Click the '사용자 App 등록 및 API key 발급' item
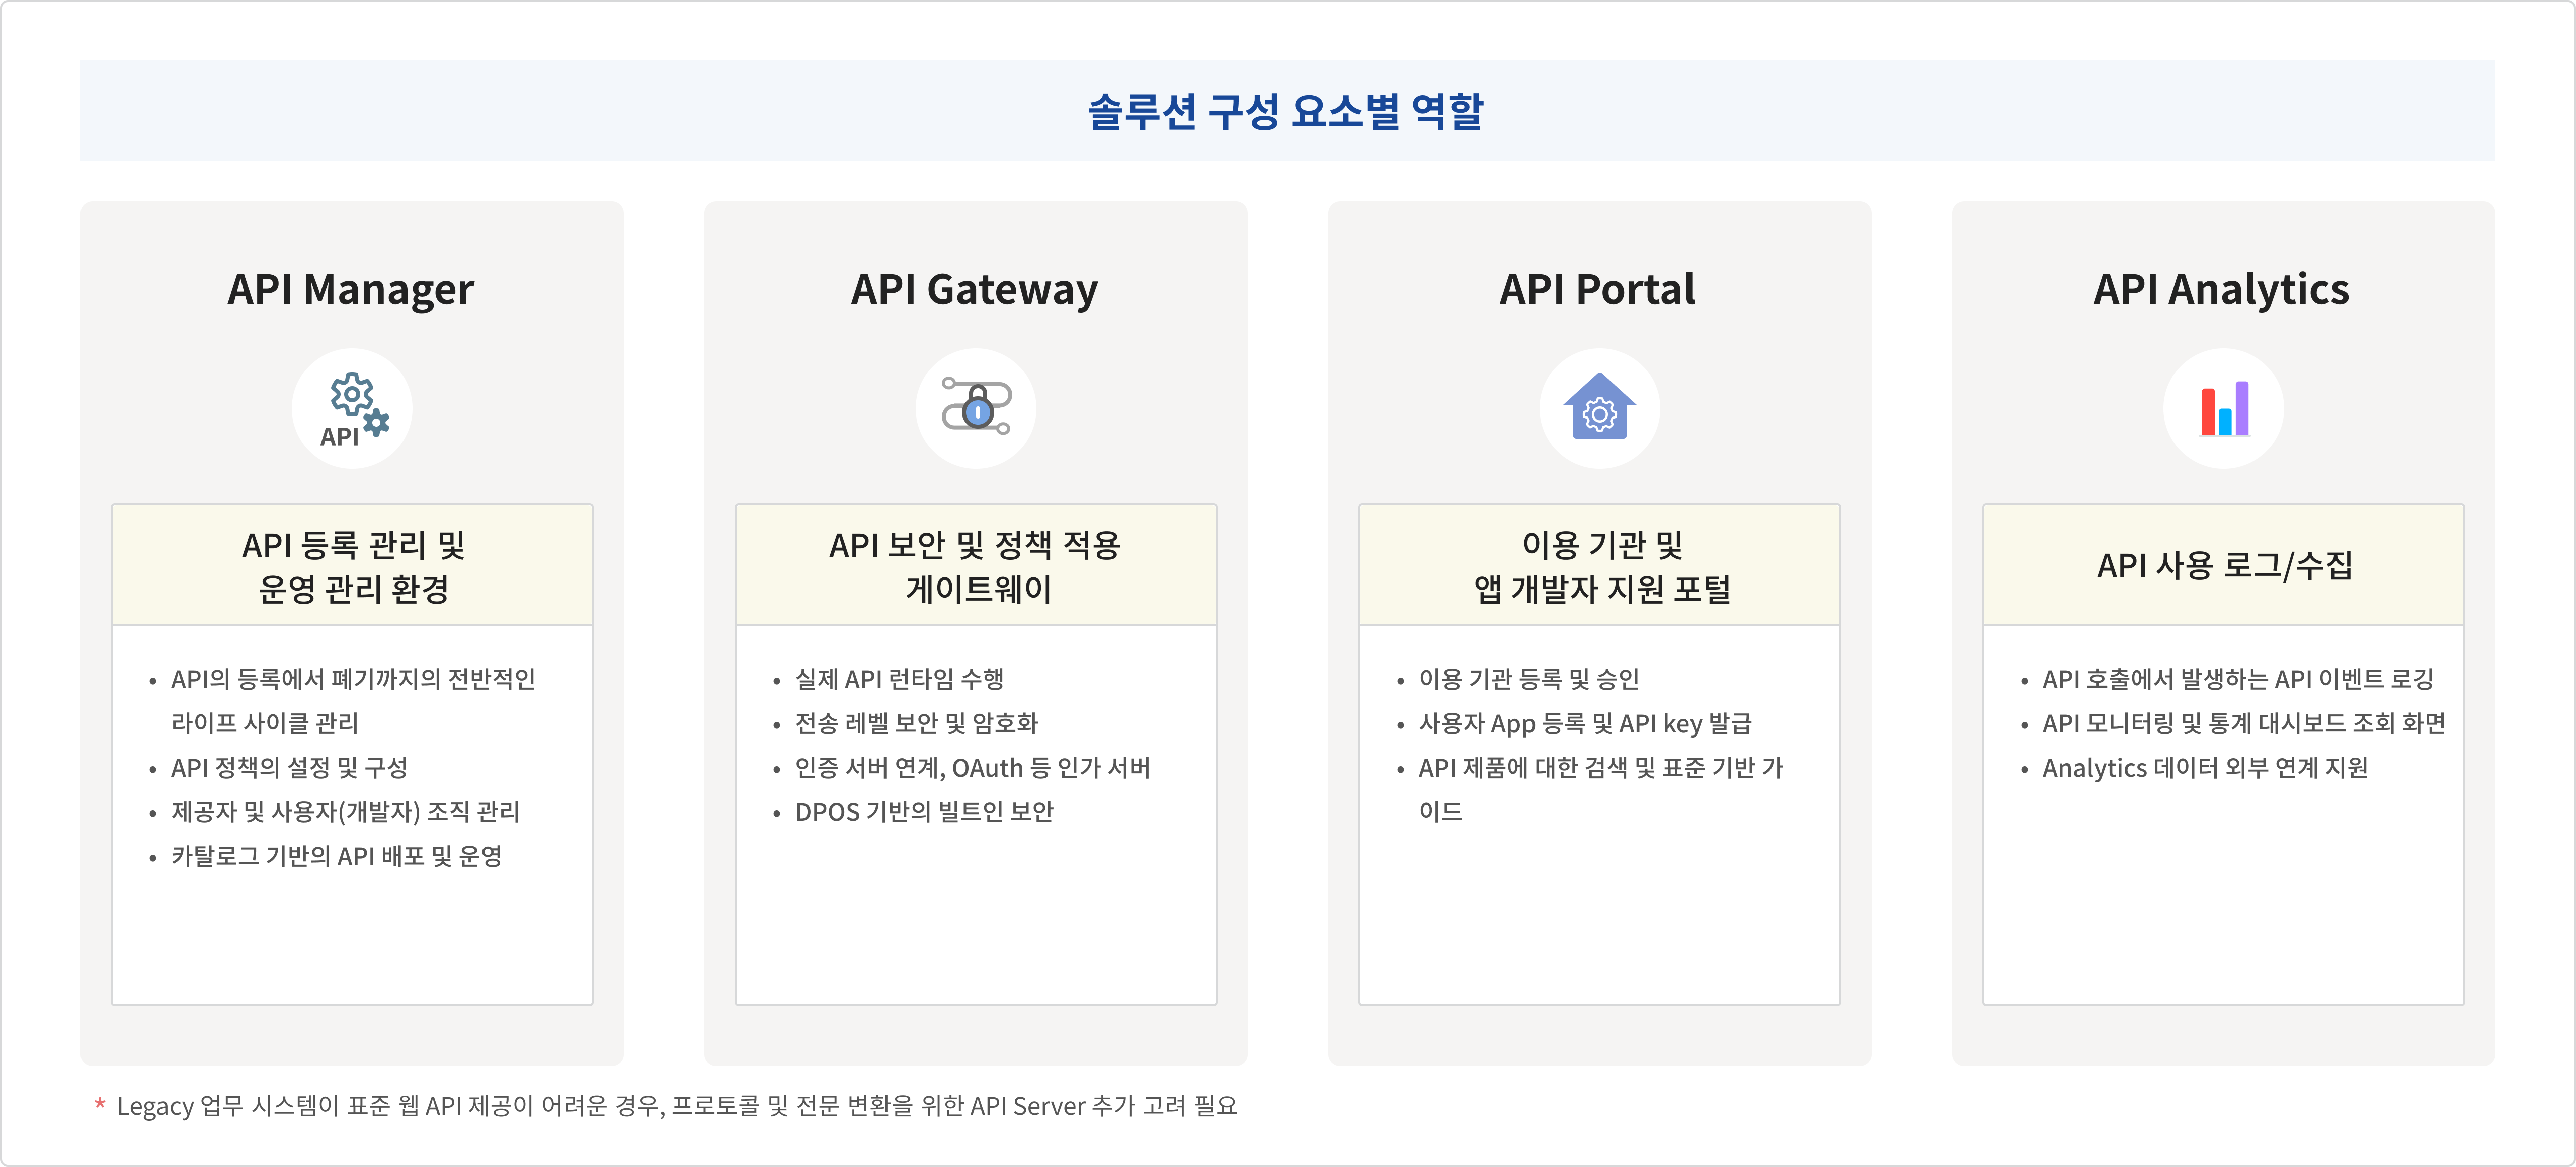 point(1585,723)
